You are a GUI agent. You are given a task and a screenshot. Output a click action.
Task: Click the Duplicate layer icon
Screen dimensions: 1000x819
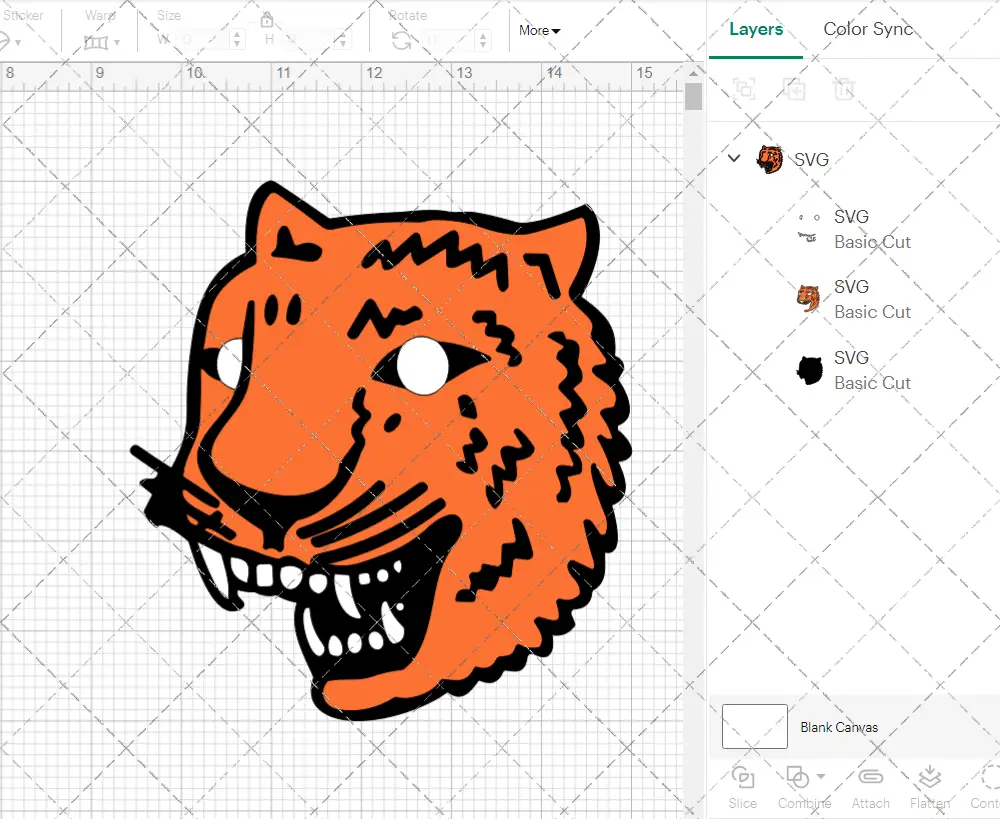click(x=794, y=89)
